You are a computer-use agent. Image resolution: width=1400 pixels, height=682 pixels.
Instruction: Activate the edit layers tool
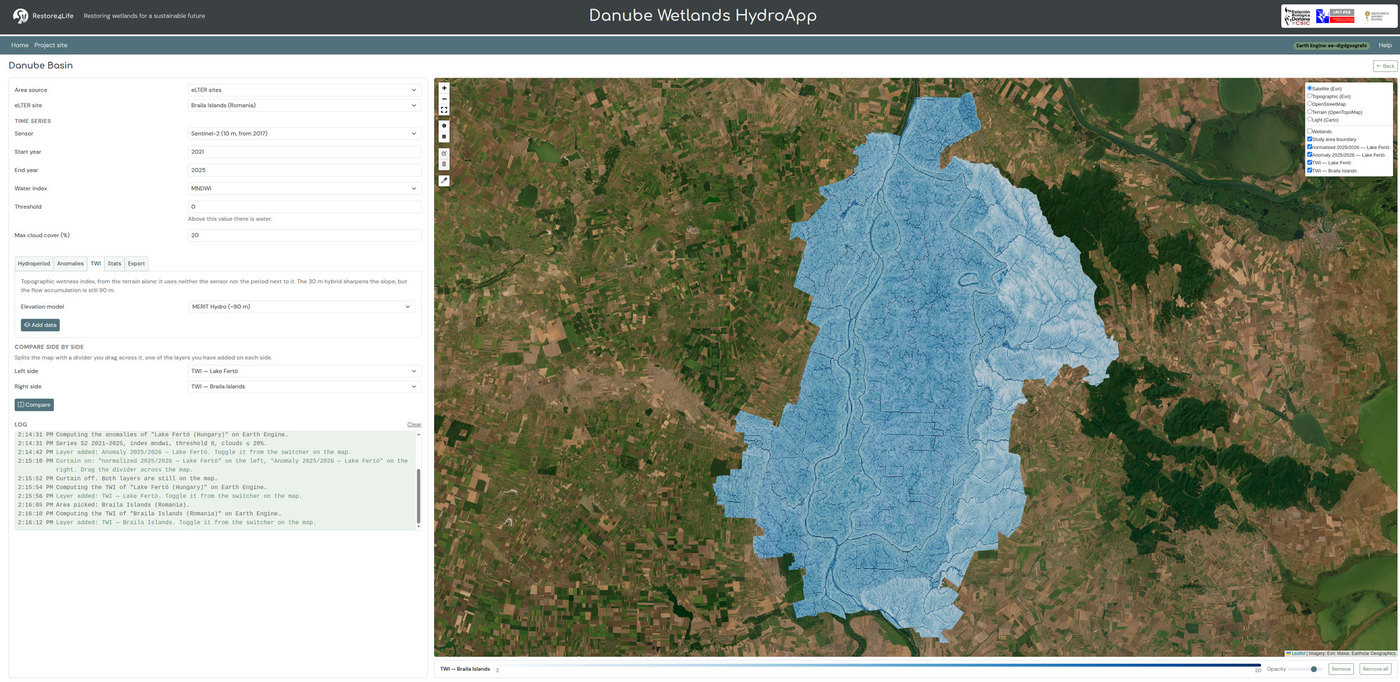(x=444, y=153)
